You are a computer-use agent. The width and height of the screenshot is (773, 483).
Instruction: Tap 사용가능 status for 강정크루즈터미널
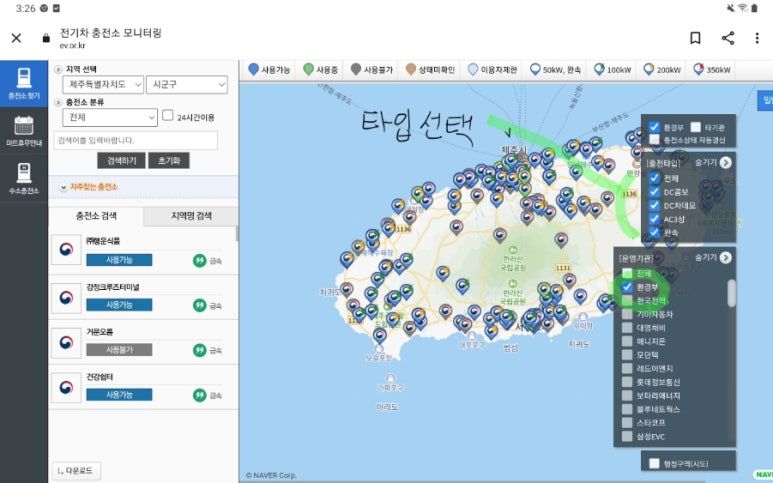click(119, 305)
